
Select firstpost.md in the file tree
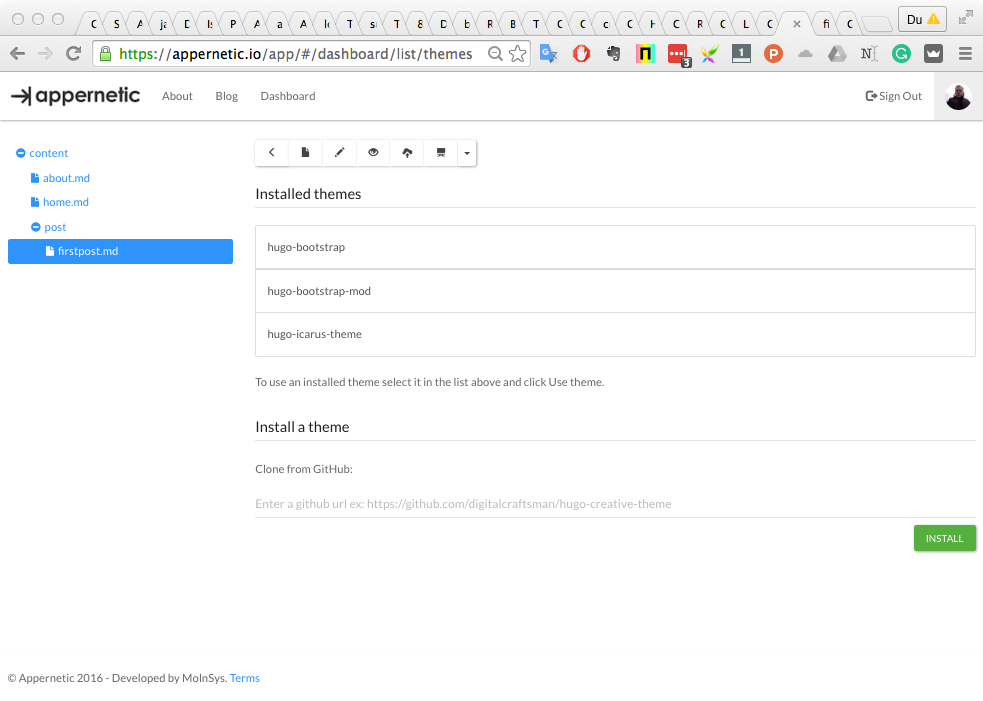(120, 251)
